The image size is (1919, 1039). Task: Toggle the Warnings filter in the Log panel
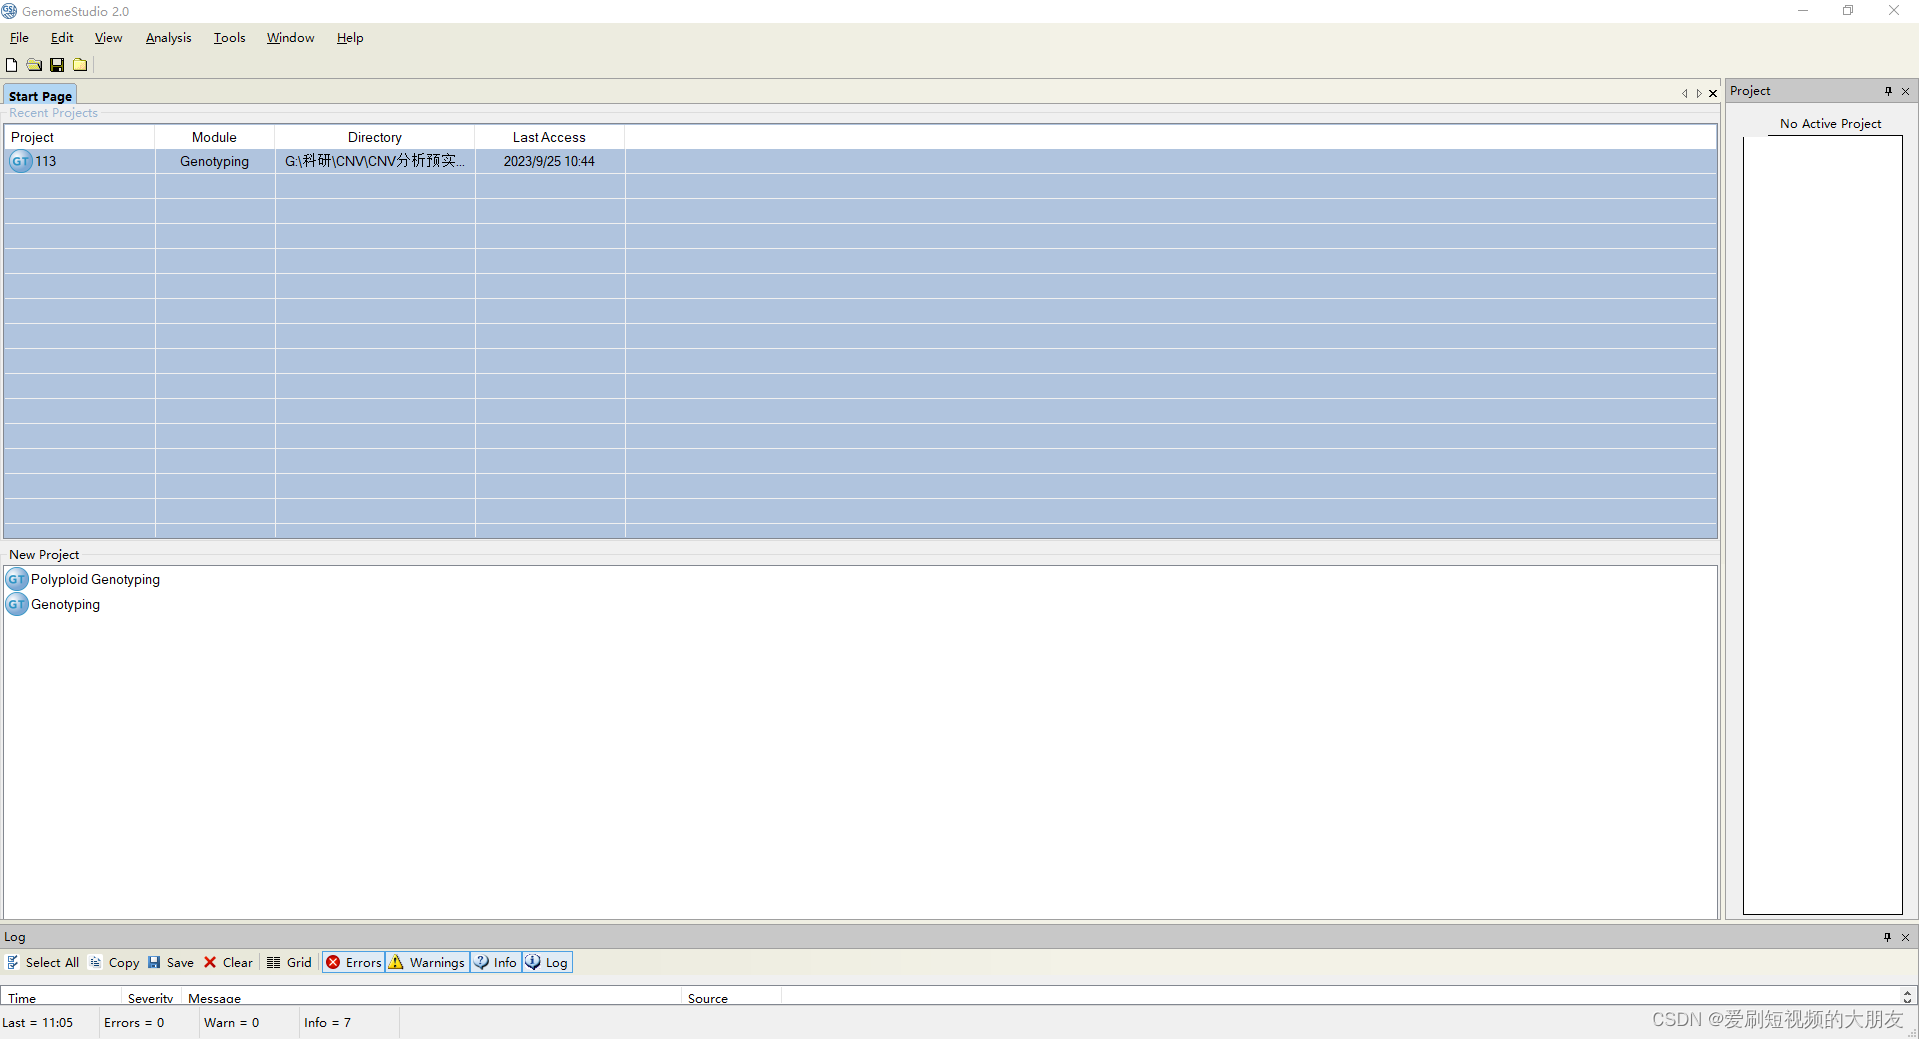click(427, 962)
